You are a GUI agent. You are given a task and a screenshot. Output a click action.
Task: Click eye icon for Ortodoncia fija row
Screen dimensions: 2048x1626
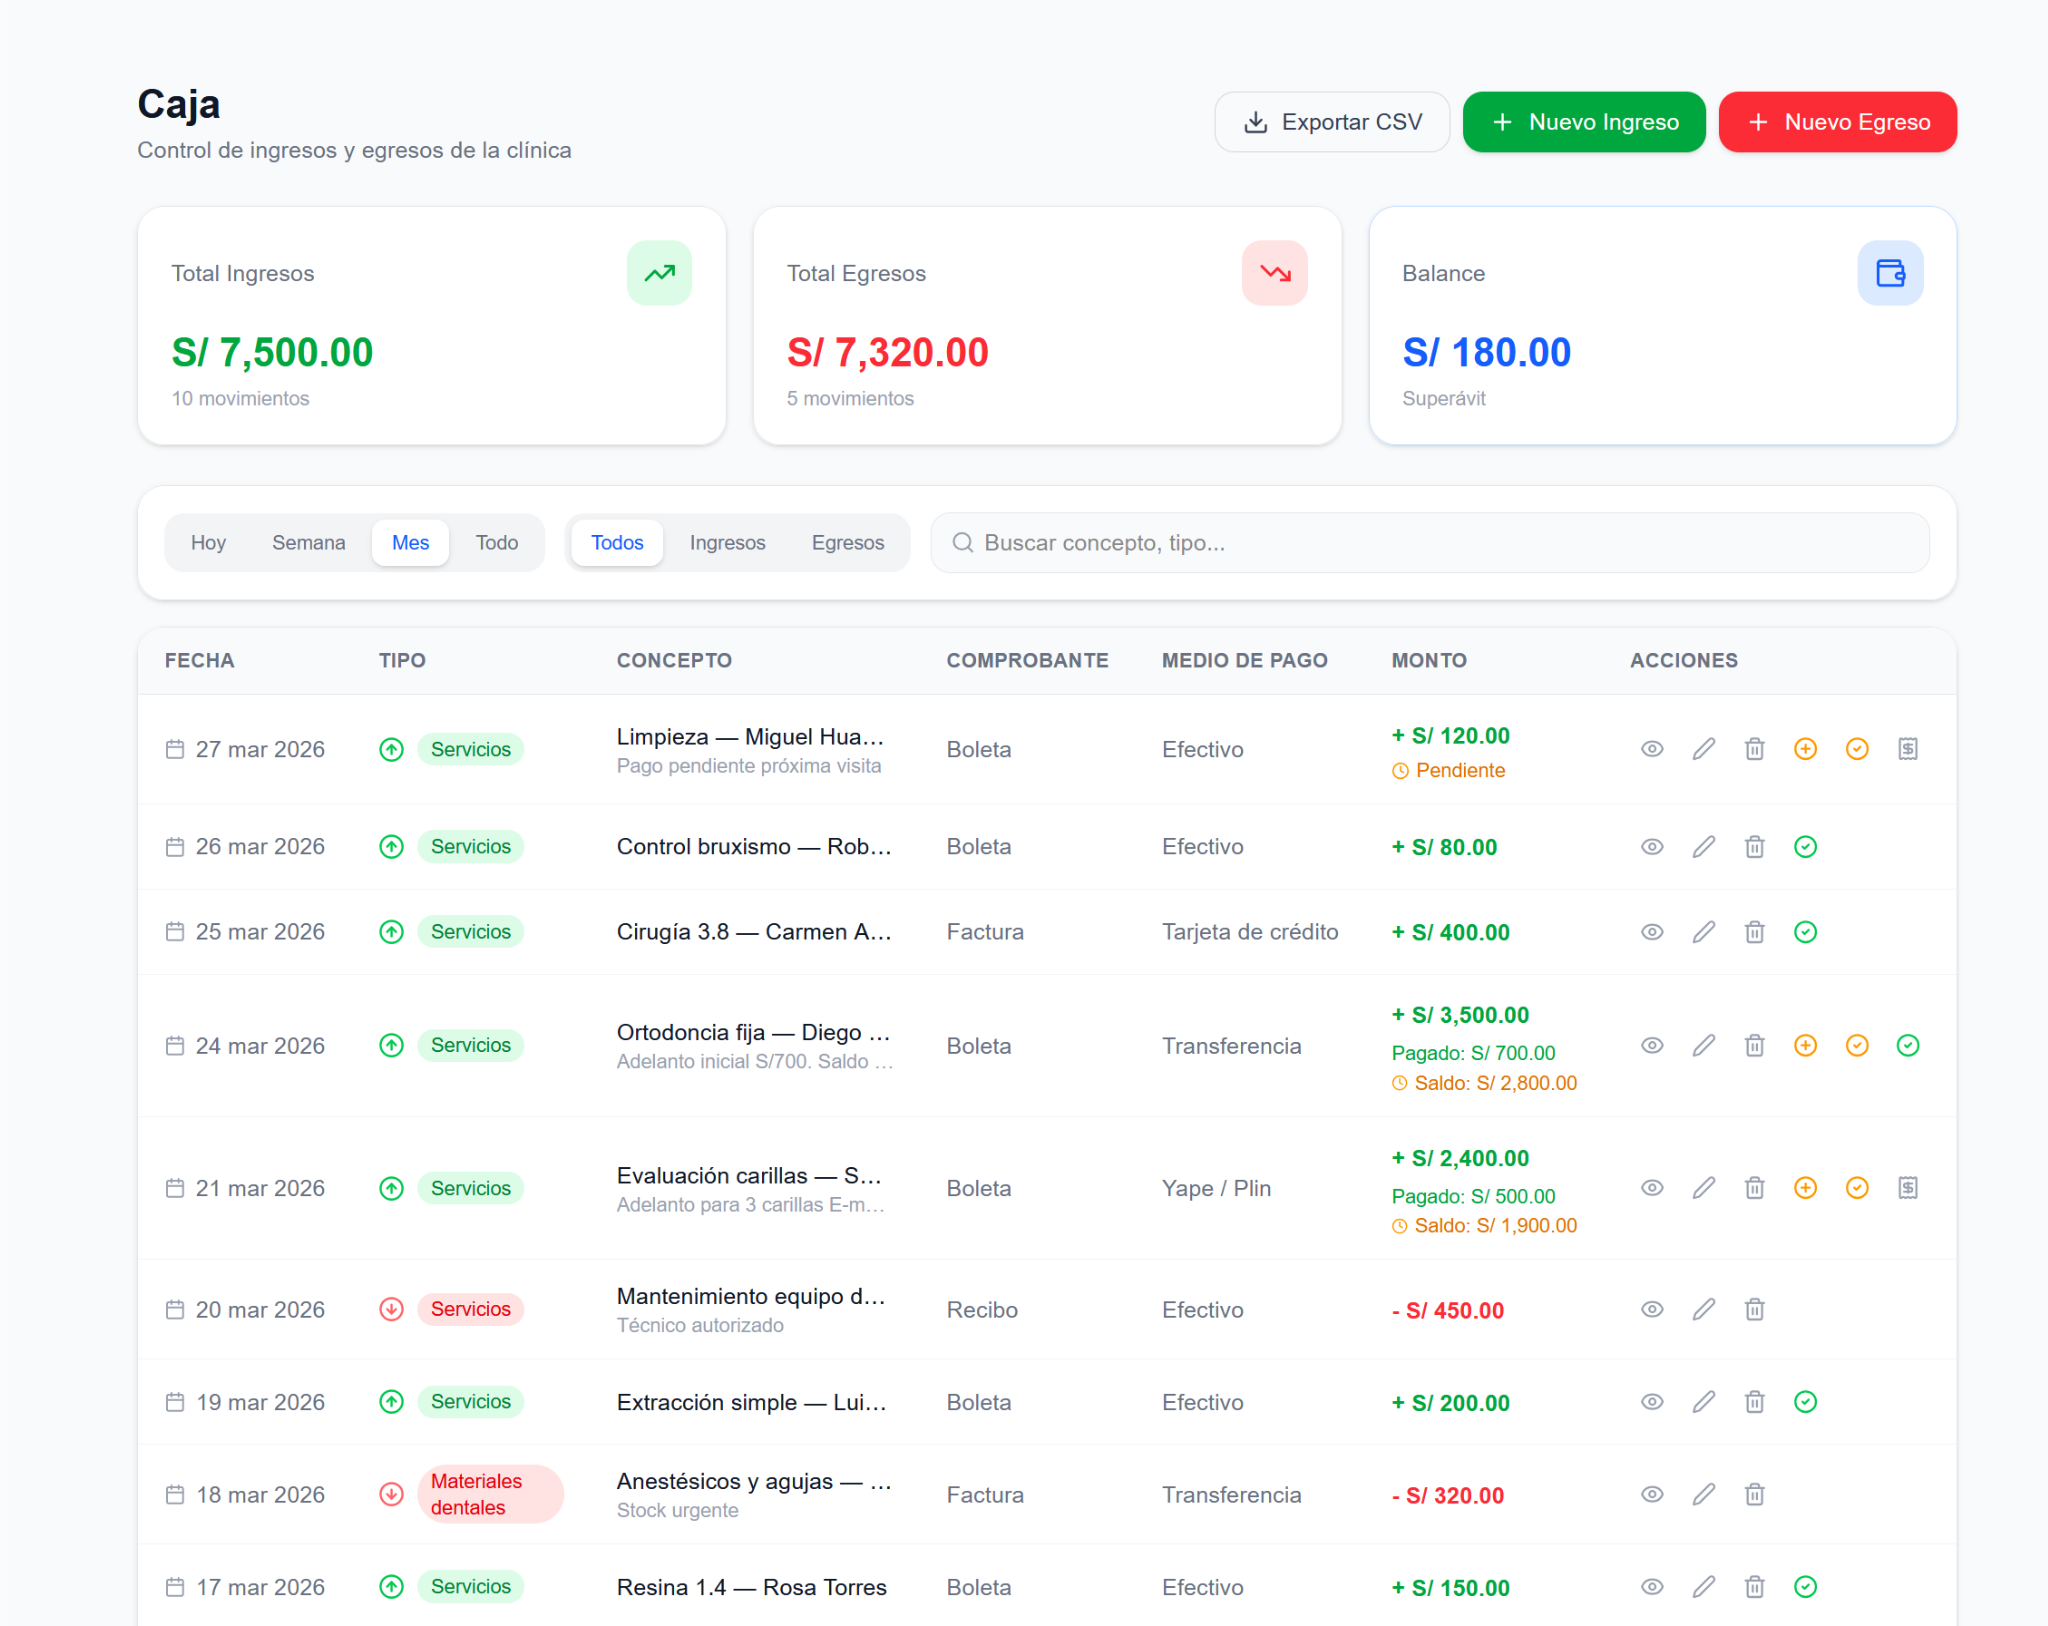[1652, 1045]
